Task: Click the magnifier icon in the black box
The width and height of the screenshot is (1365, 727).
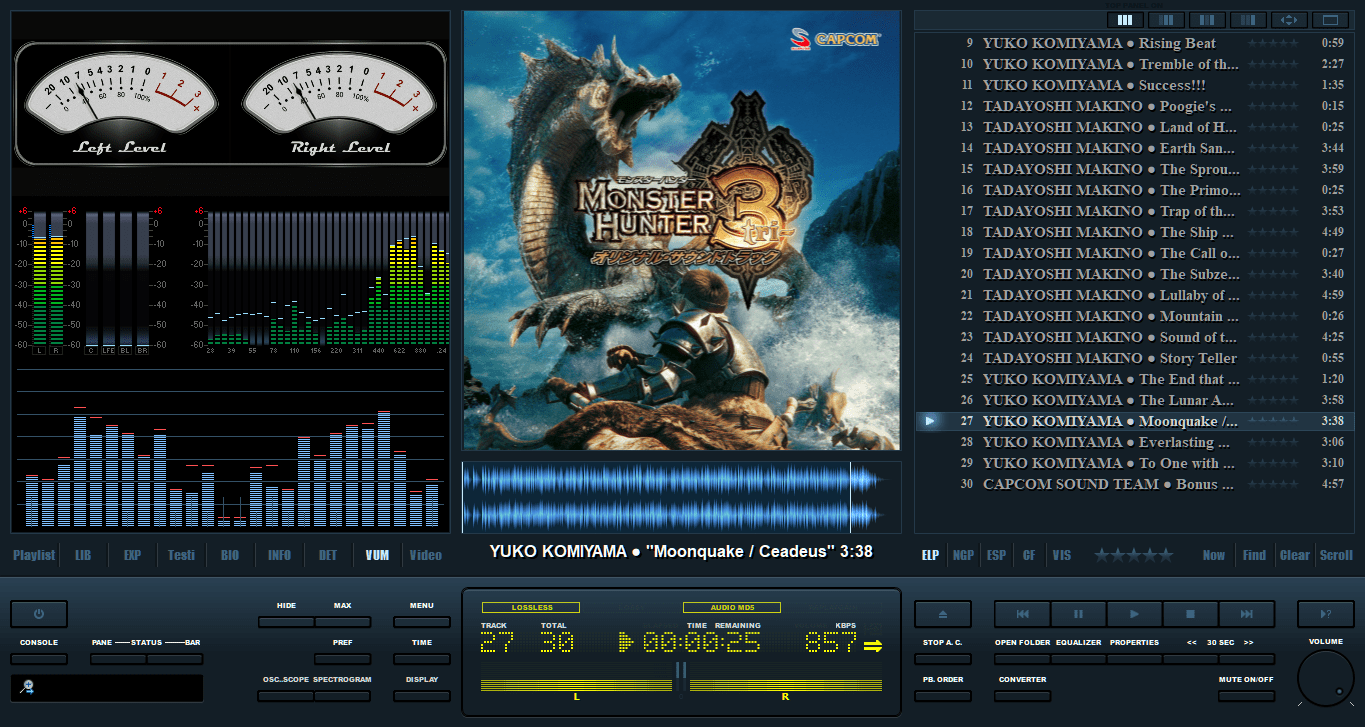Action: coord(28,687)
